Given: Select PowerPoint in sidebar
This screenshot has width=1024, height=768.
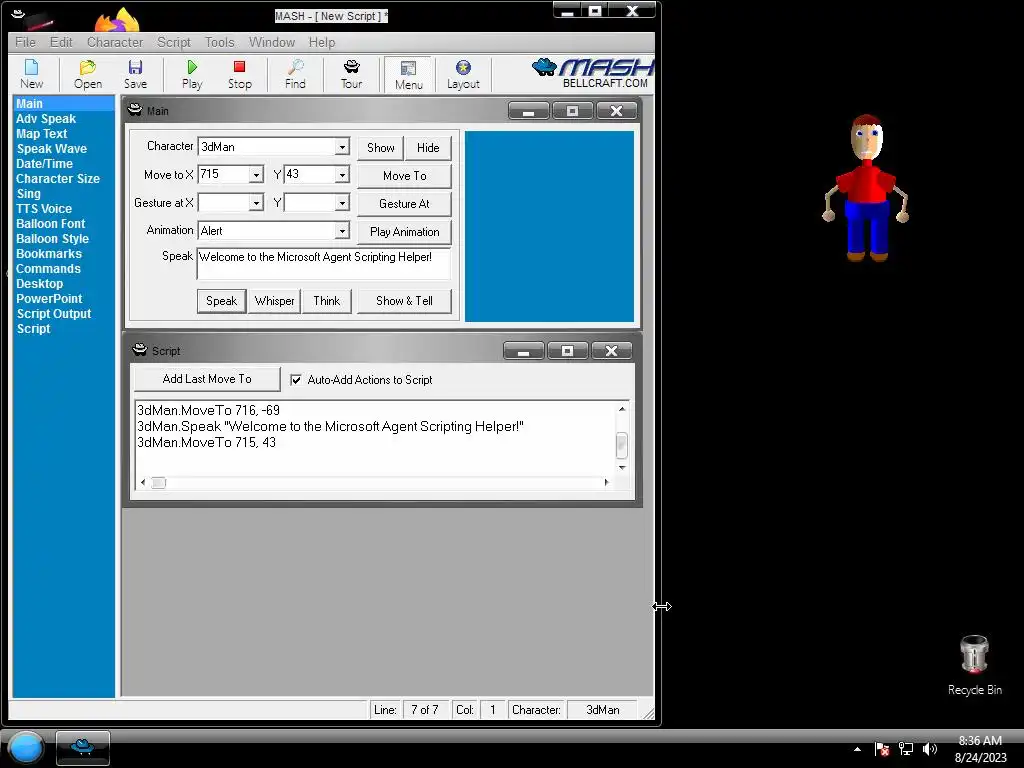Looking at the screenshot, I should click(x=49, y=299).
